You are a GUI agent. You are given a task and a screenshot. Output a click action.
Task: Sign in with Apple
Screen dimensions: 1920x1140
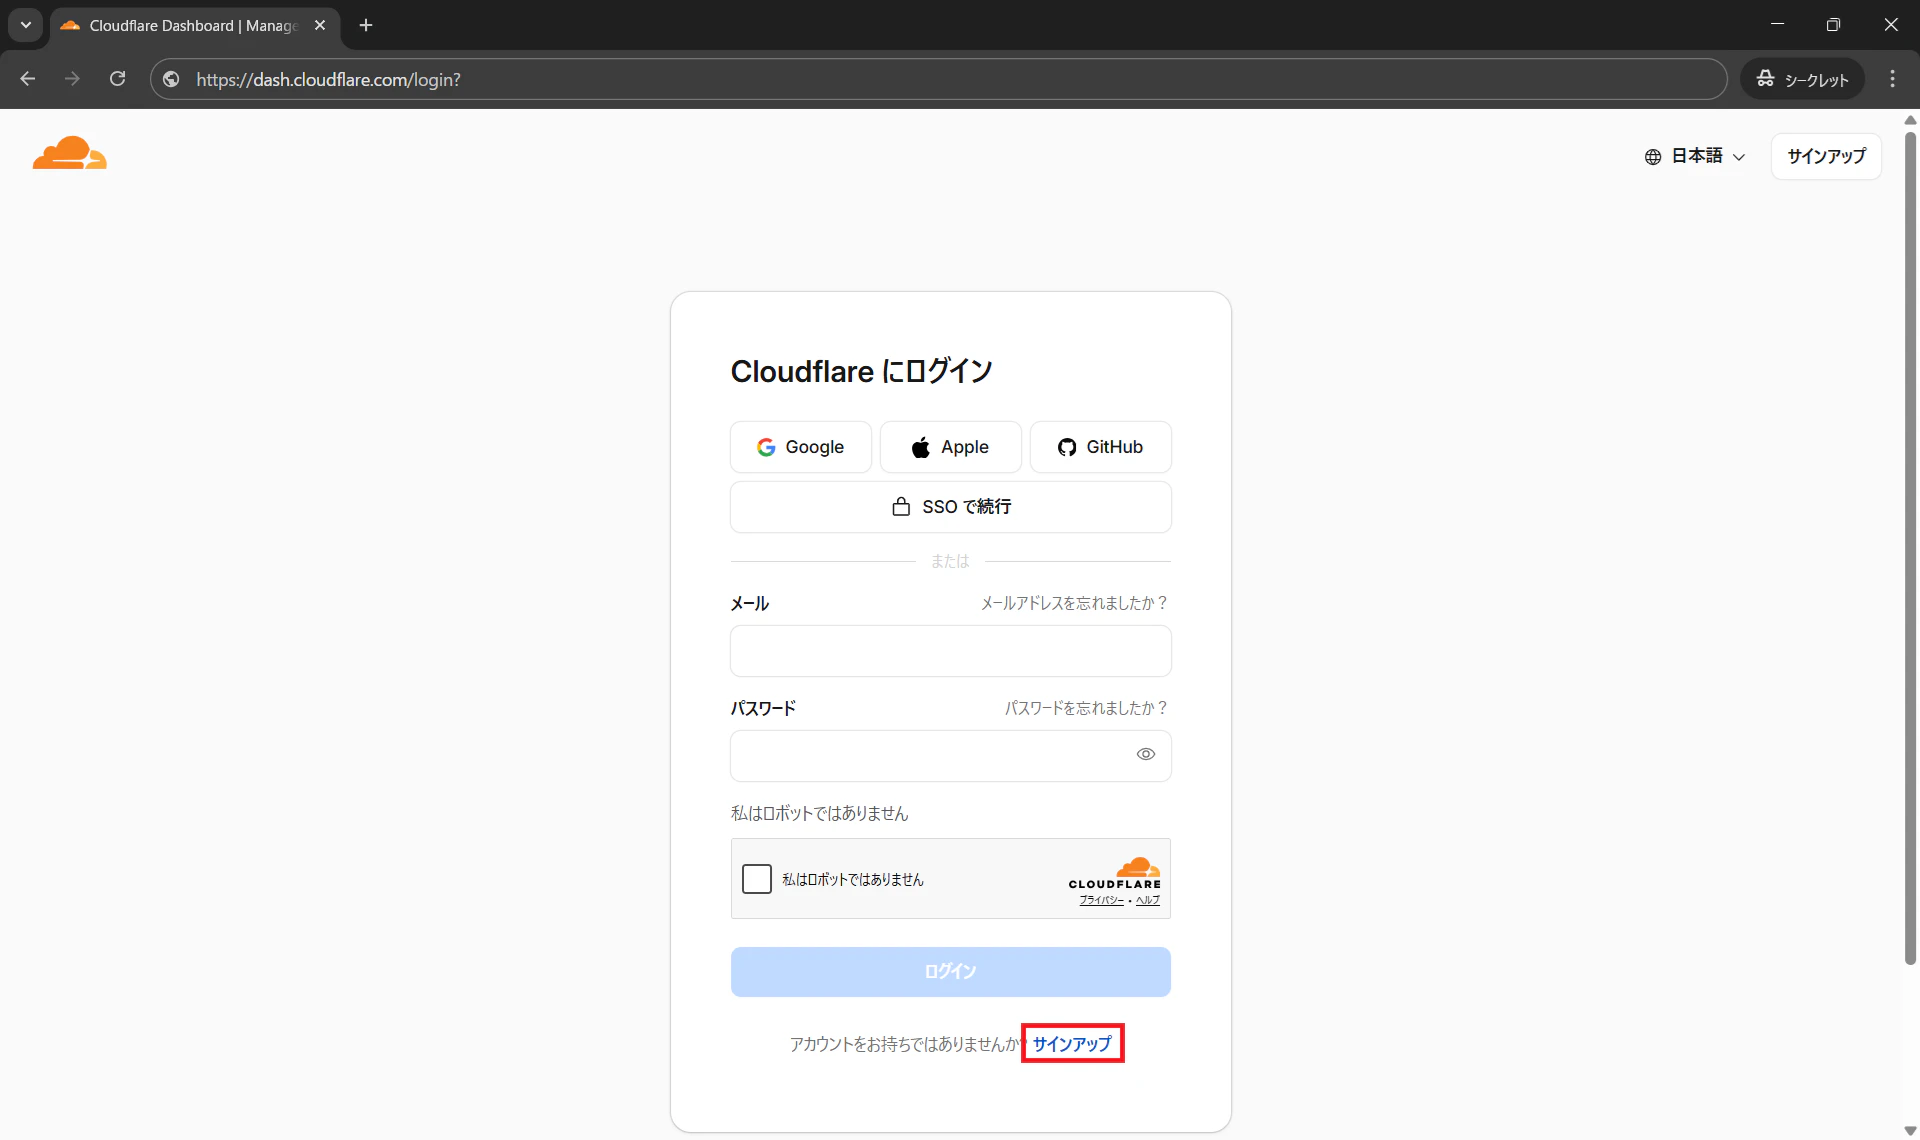(x=950, y=447)
